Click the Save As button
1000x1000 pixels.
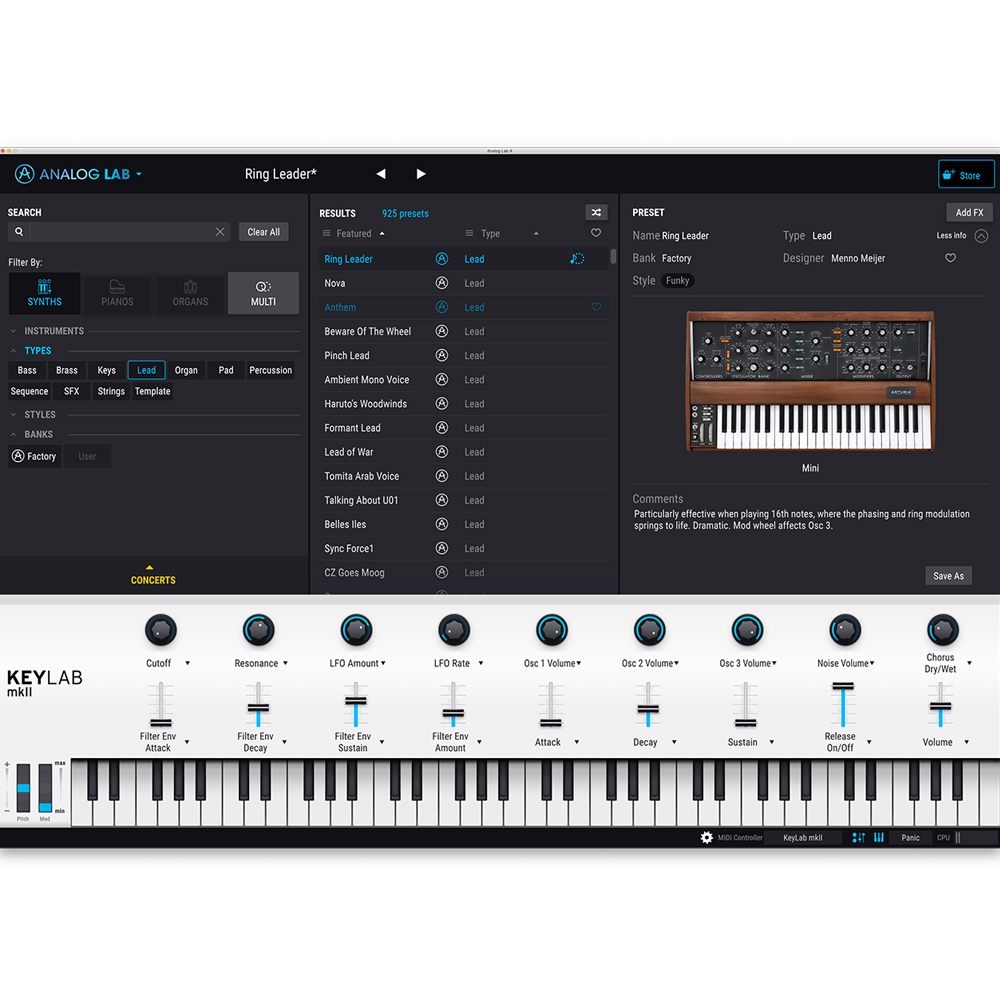948,575
